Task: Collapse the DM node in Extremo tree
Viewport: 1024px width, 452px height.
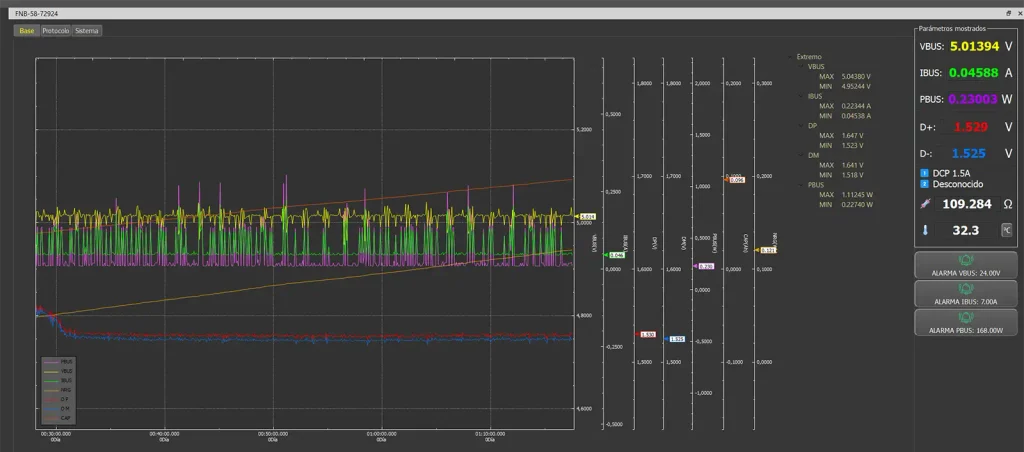Action: click(801, 155)
